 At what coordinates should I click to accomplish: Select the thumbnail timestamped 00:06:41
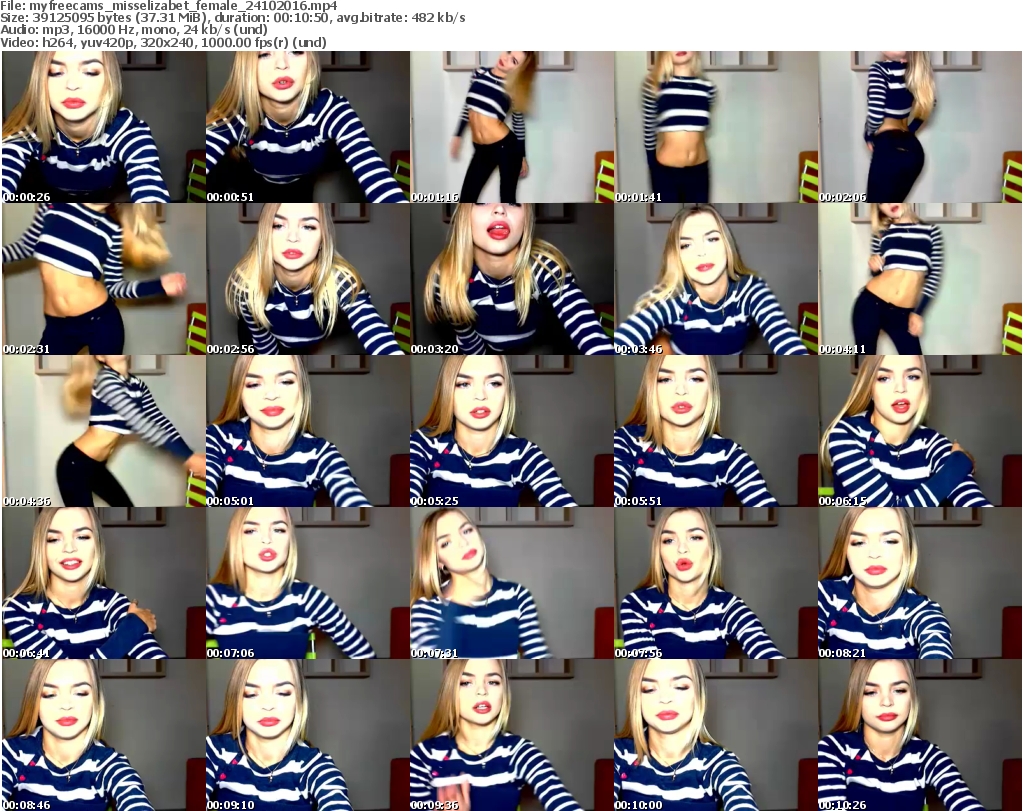pos(102,583)
